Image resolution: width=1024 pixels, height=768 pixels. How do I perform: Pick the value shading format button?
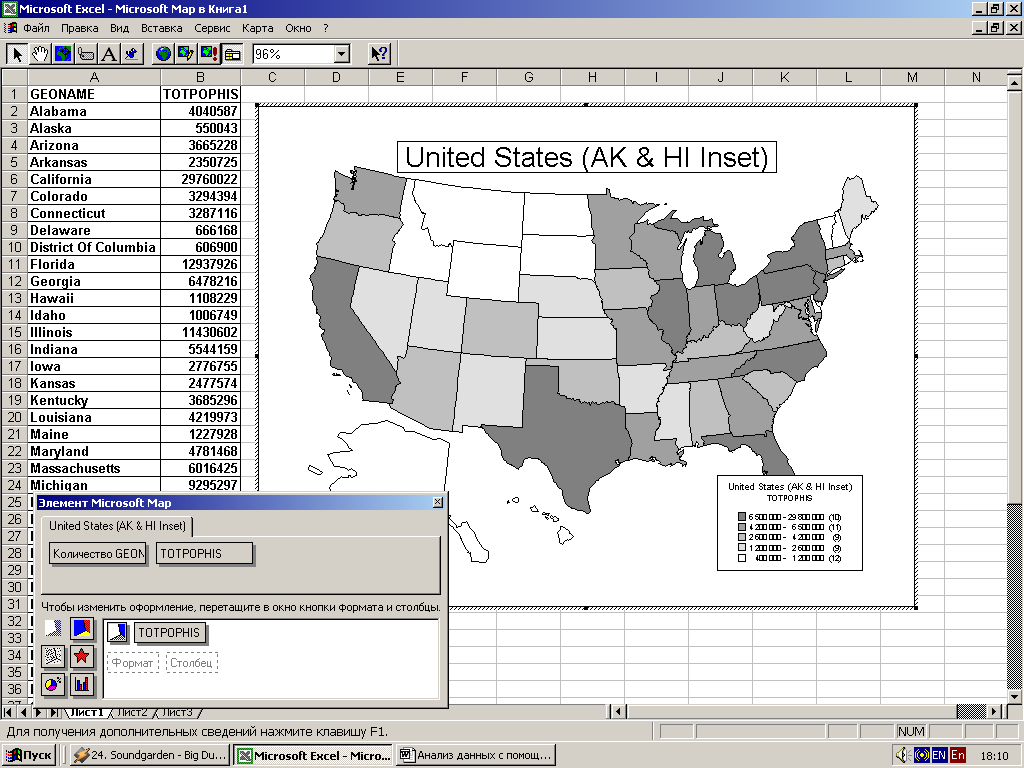pos(53,629)
